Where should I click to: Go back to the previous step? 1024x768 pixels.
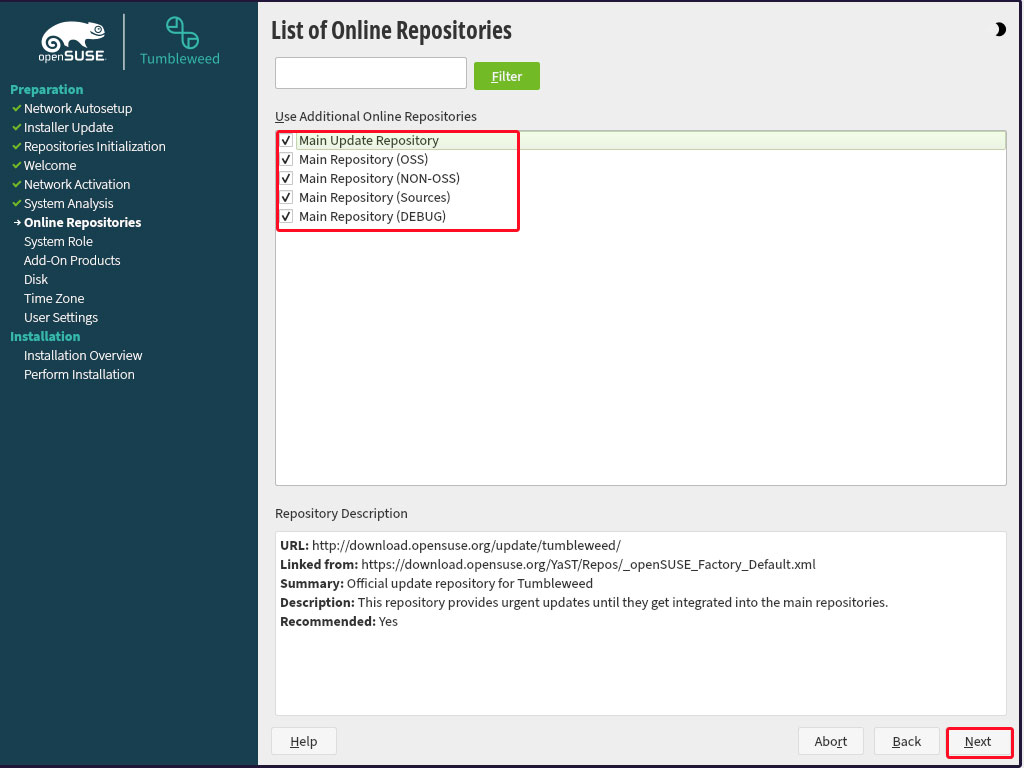(906, 741)
